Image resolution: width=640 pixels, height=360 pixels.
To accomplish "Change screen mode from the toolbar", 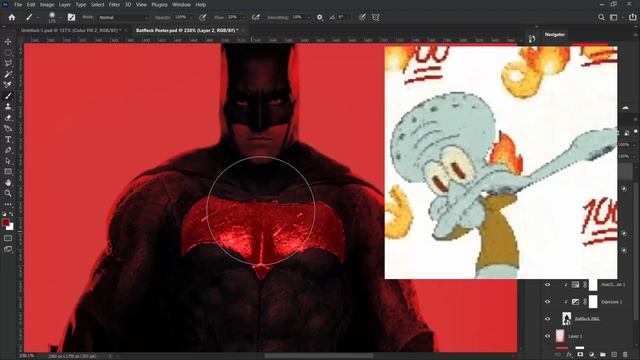I will (x=8, y=249).
